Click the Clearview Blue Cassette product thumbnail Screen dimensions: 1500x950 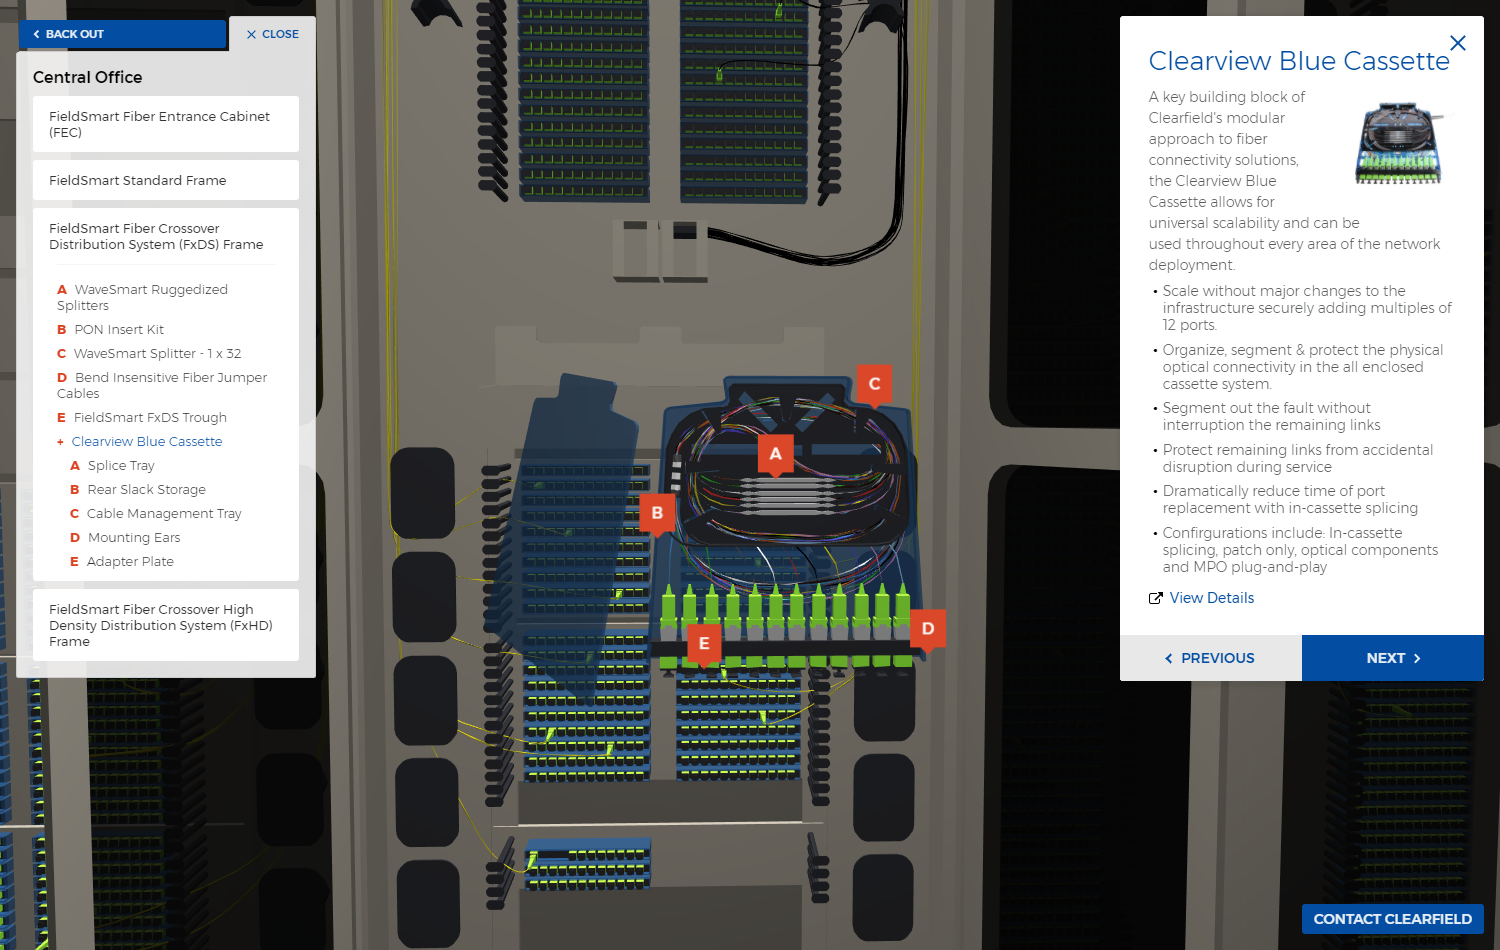(1398, 143)
